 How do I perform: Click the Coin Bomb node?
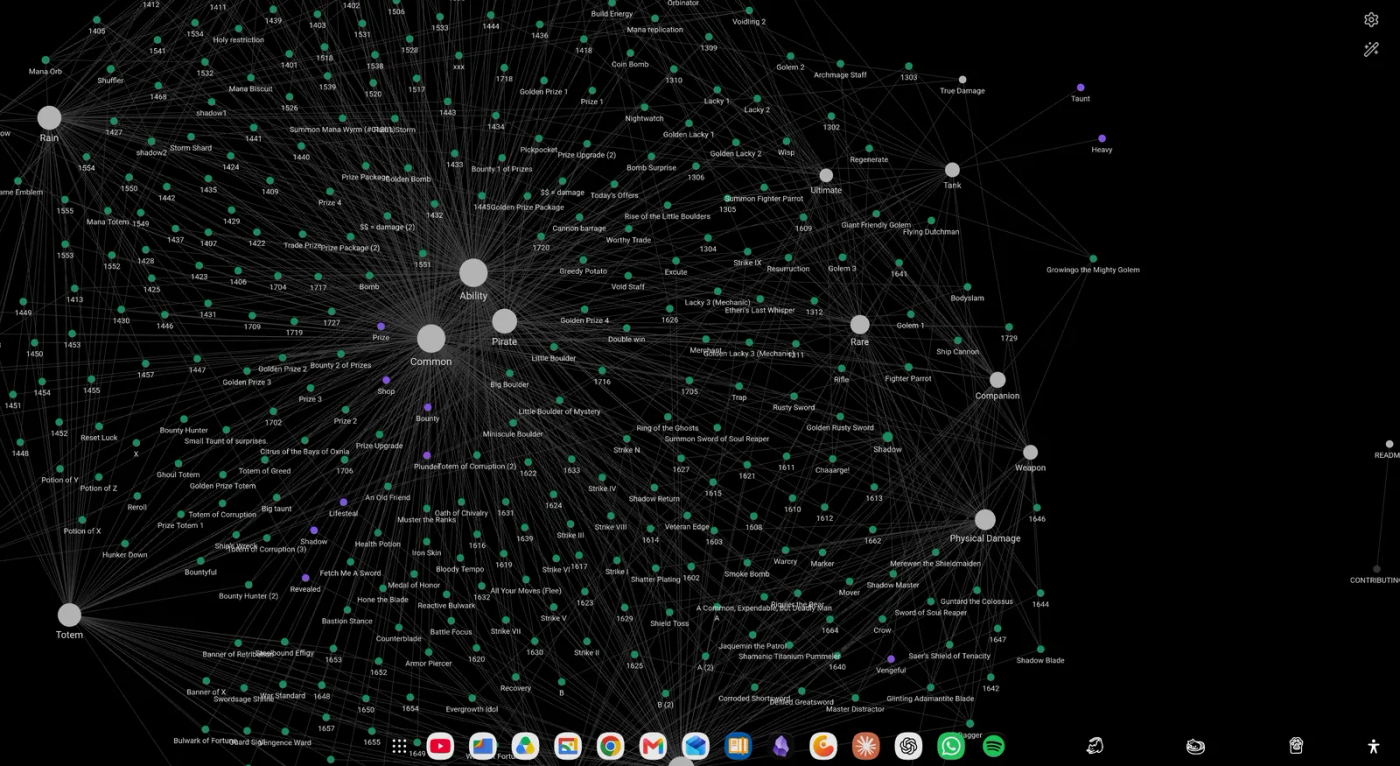pyautogui.click(x=630, y=53)
